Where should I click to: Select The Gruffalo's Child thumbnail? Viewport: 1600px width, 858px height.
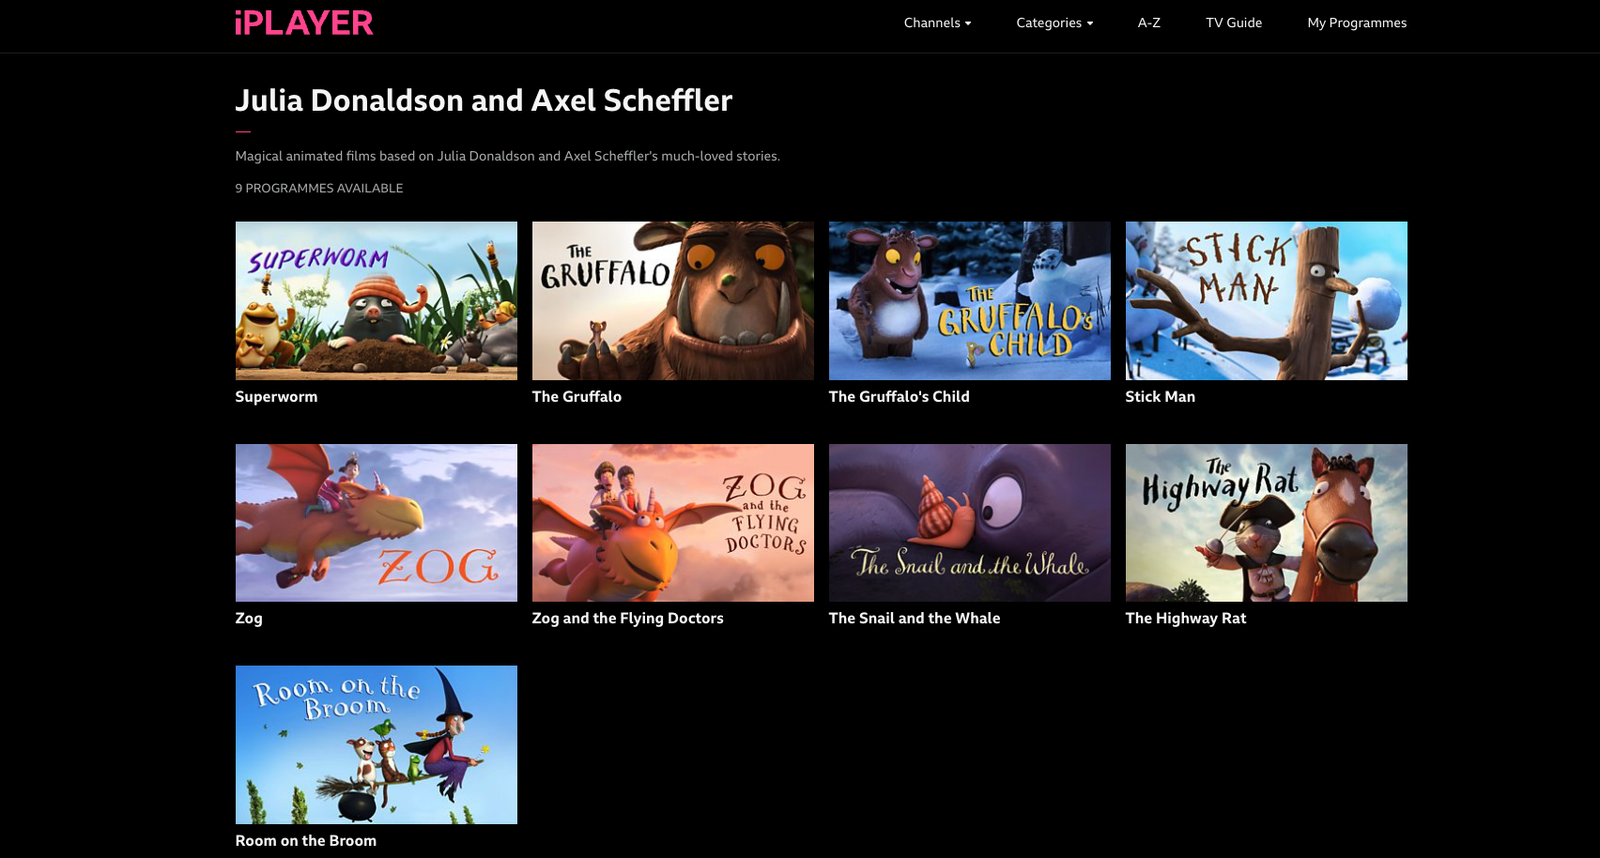click(x=970, y=301)
